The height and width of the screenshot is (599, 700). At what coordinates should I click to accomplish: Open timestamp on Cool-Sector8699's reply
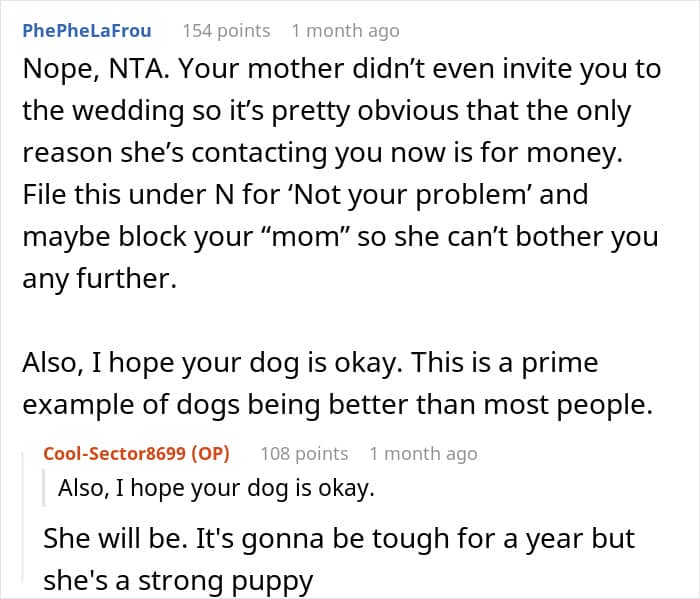coord(423,453)
